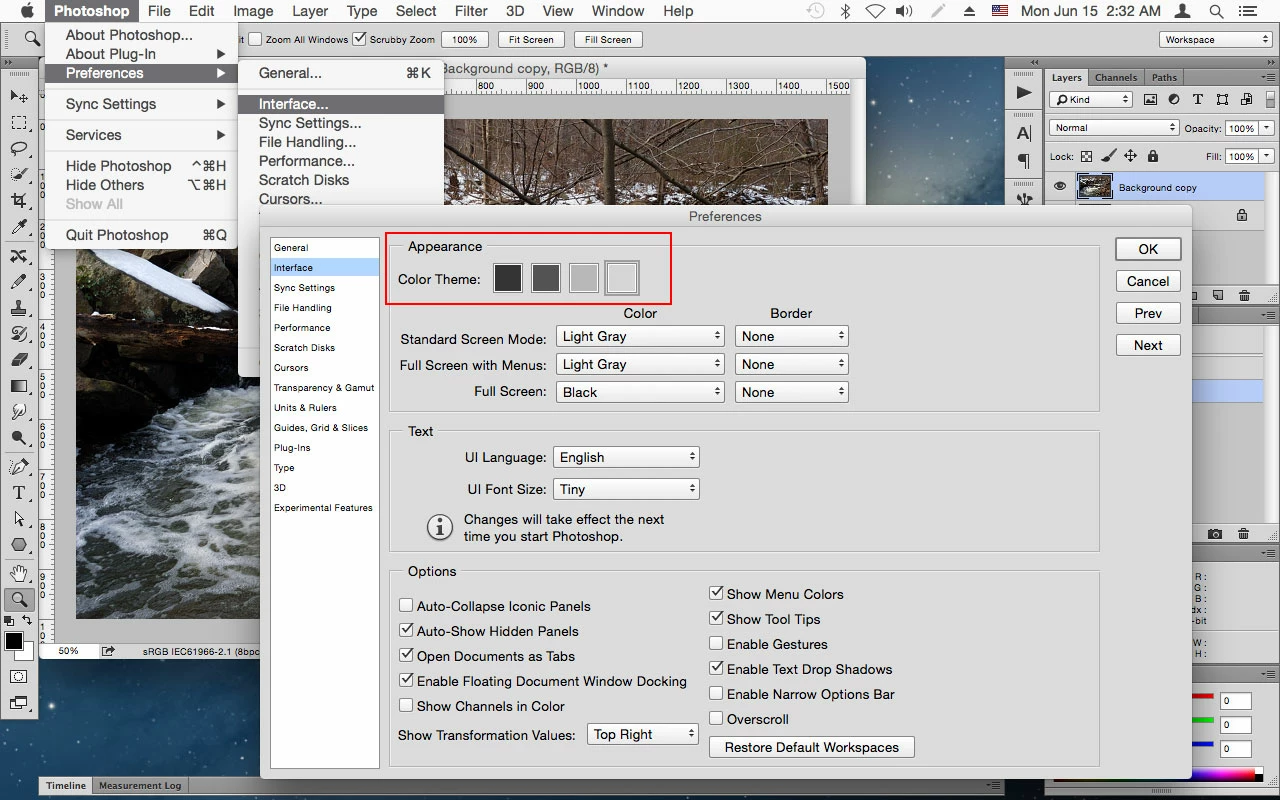Select the Healing Brush tool
Viewport: 1280px width, 800px height.
[x=19, y=256]
